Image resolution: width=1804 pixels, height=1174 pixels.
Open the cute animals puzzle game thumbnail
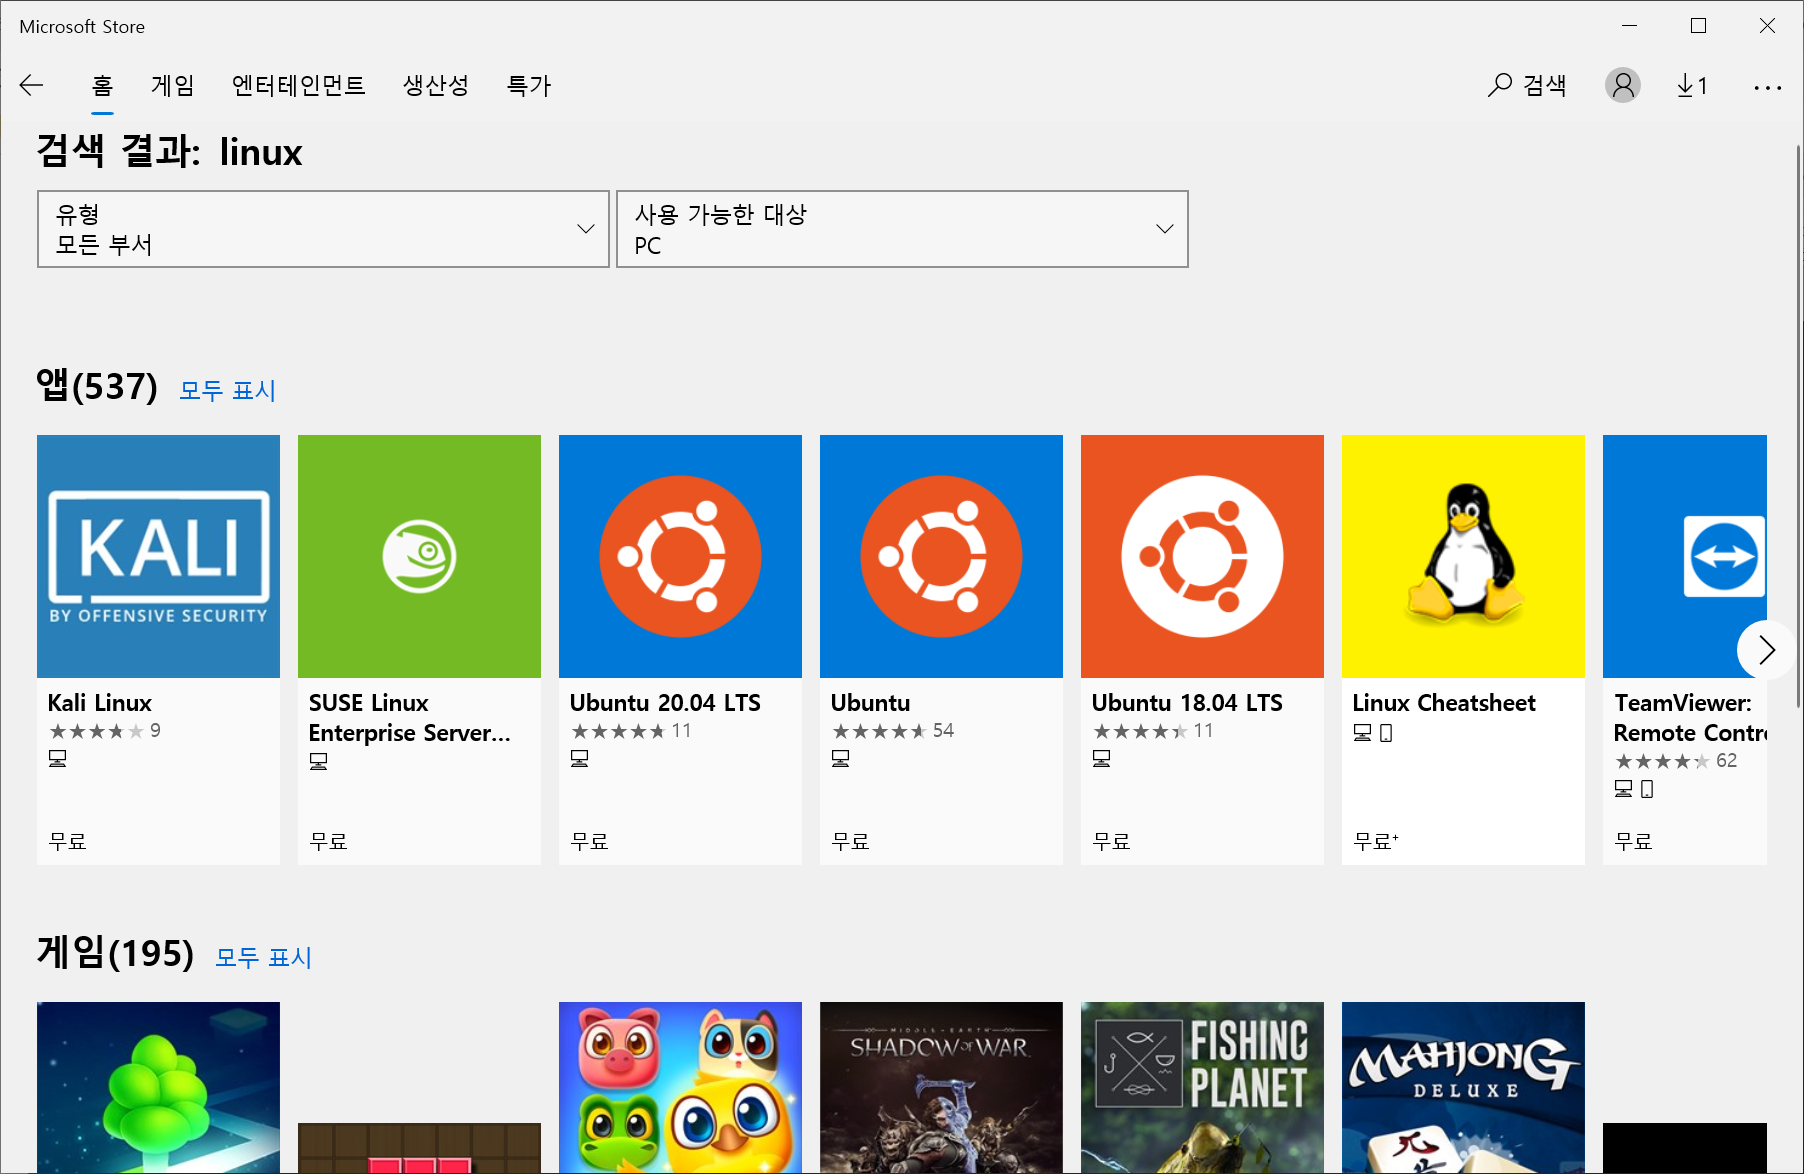pyautogui.click(x=680, y=1088)
